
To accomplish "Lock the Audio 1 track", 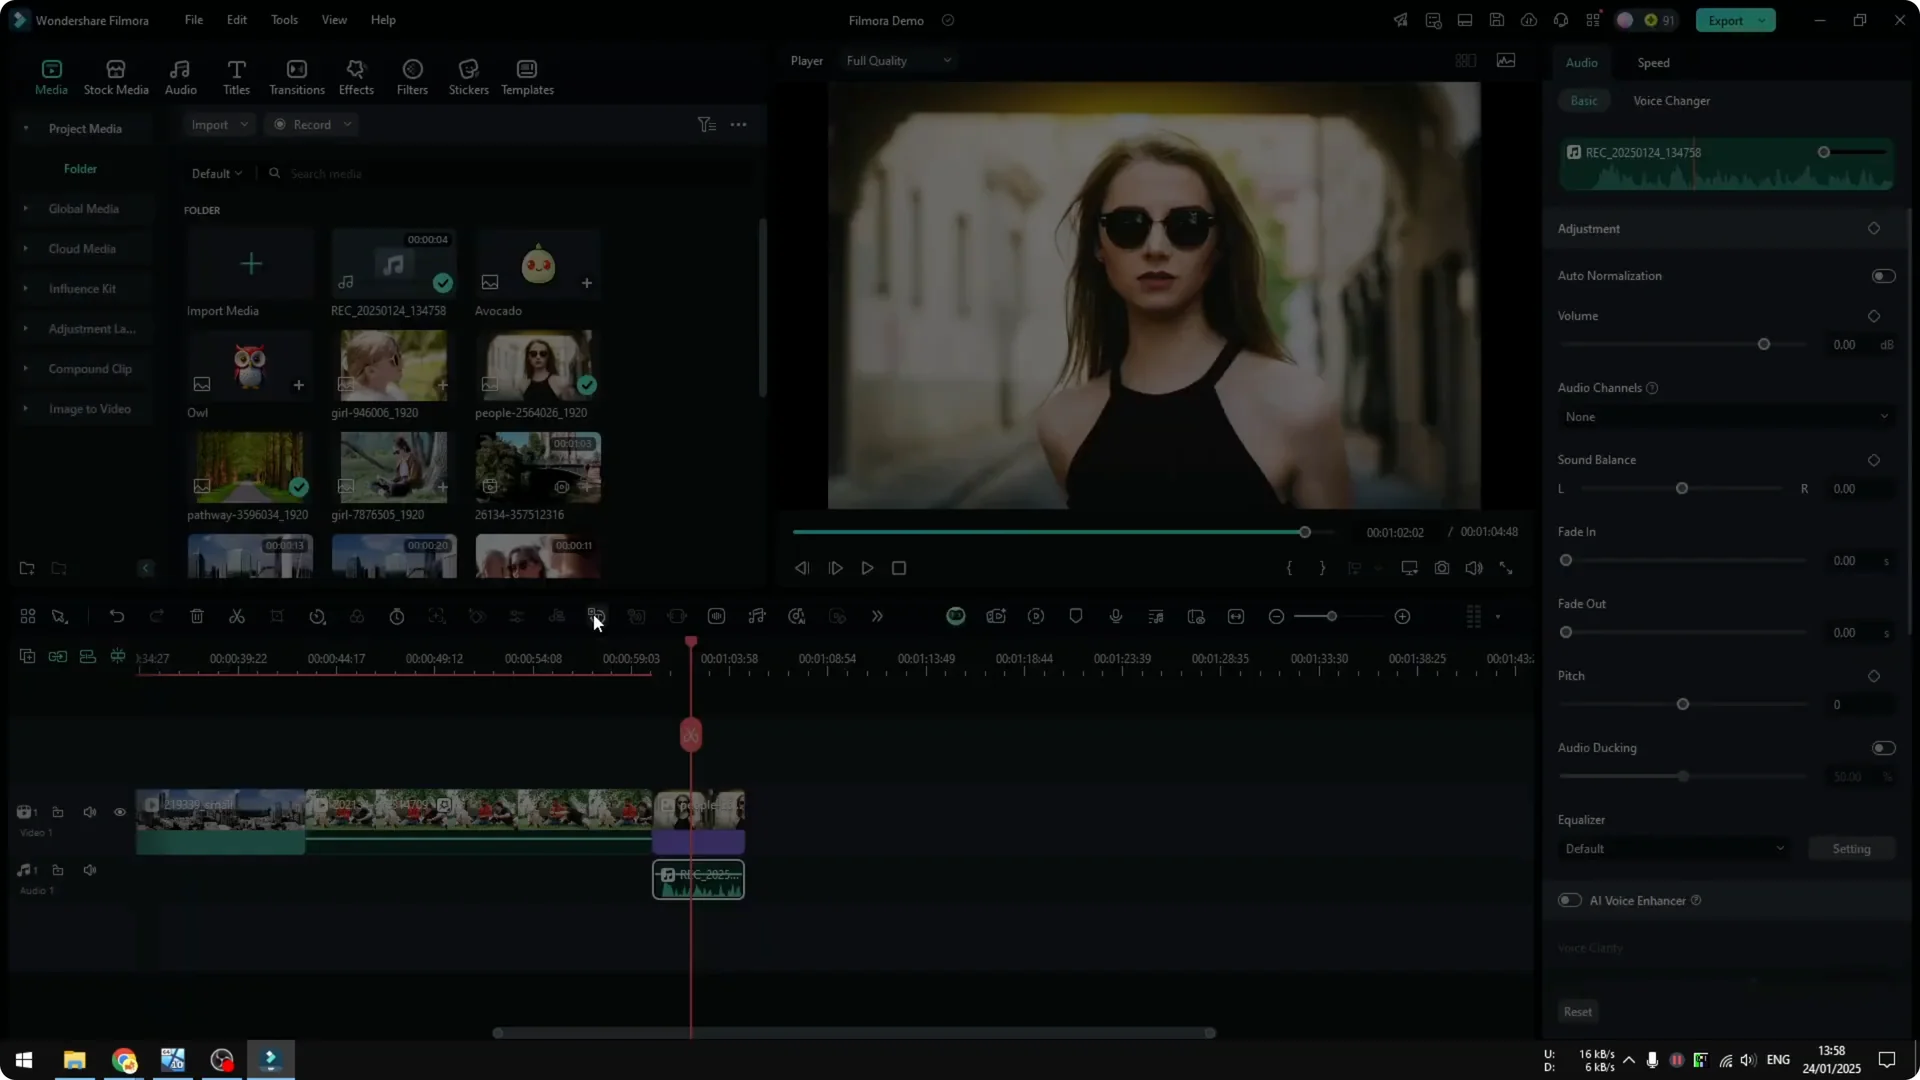I will (x=58, y=870).
